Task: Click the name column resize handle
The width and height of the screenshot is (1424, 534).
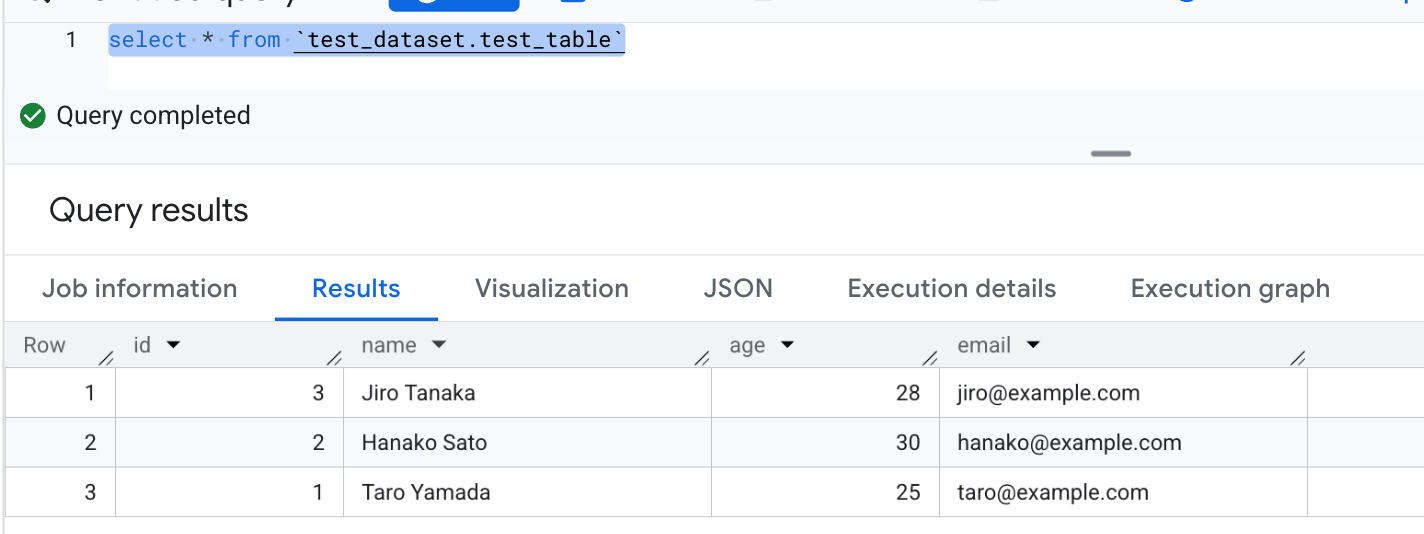Action: (x=702, y=357)
